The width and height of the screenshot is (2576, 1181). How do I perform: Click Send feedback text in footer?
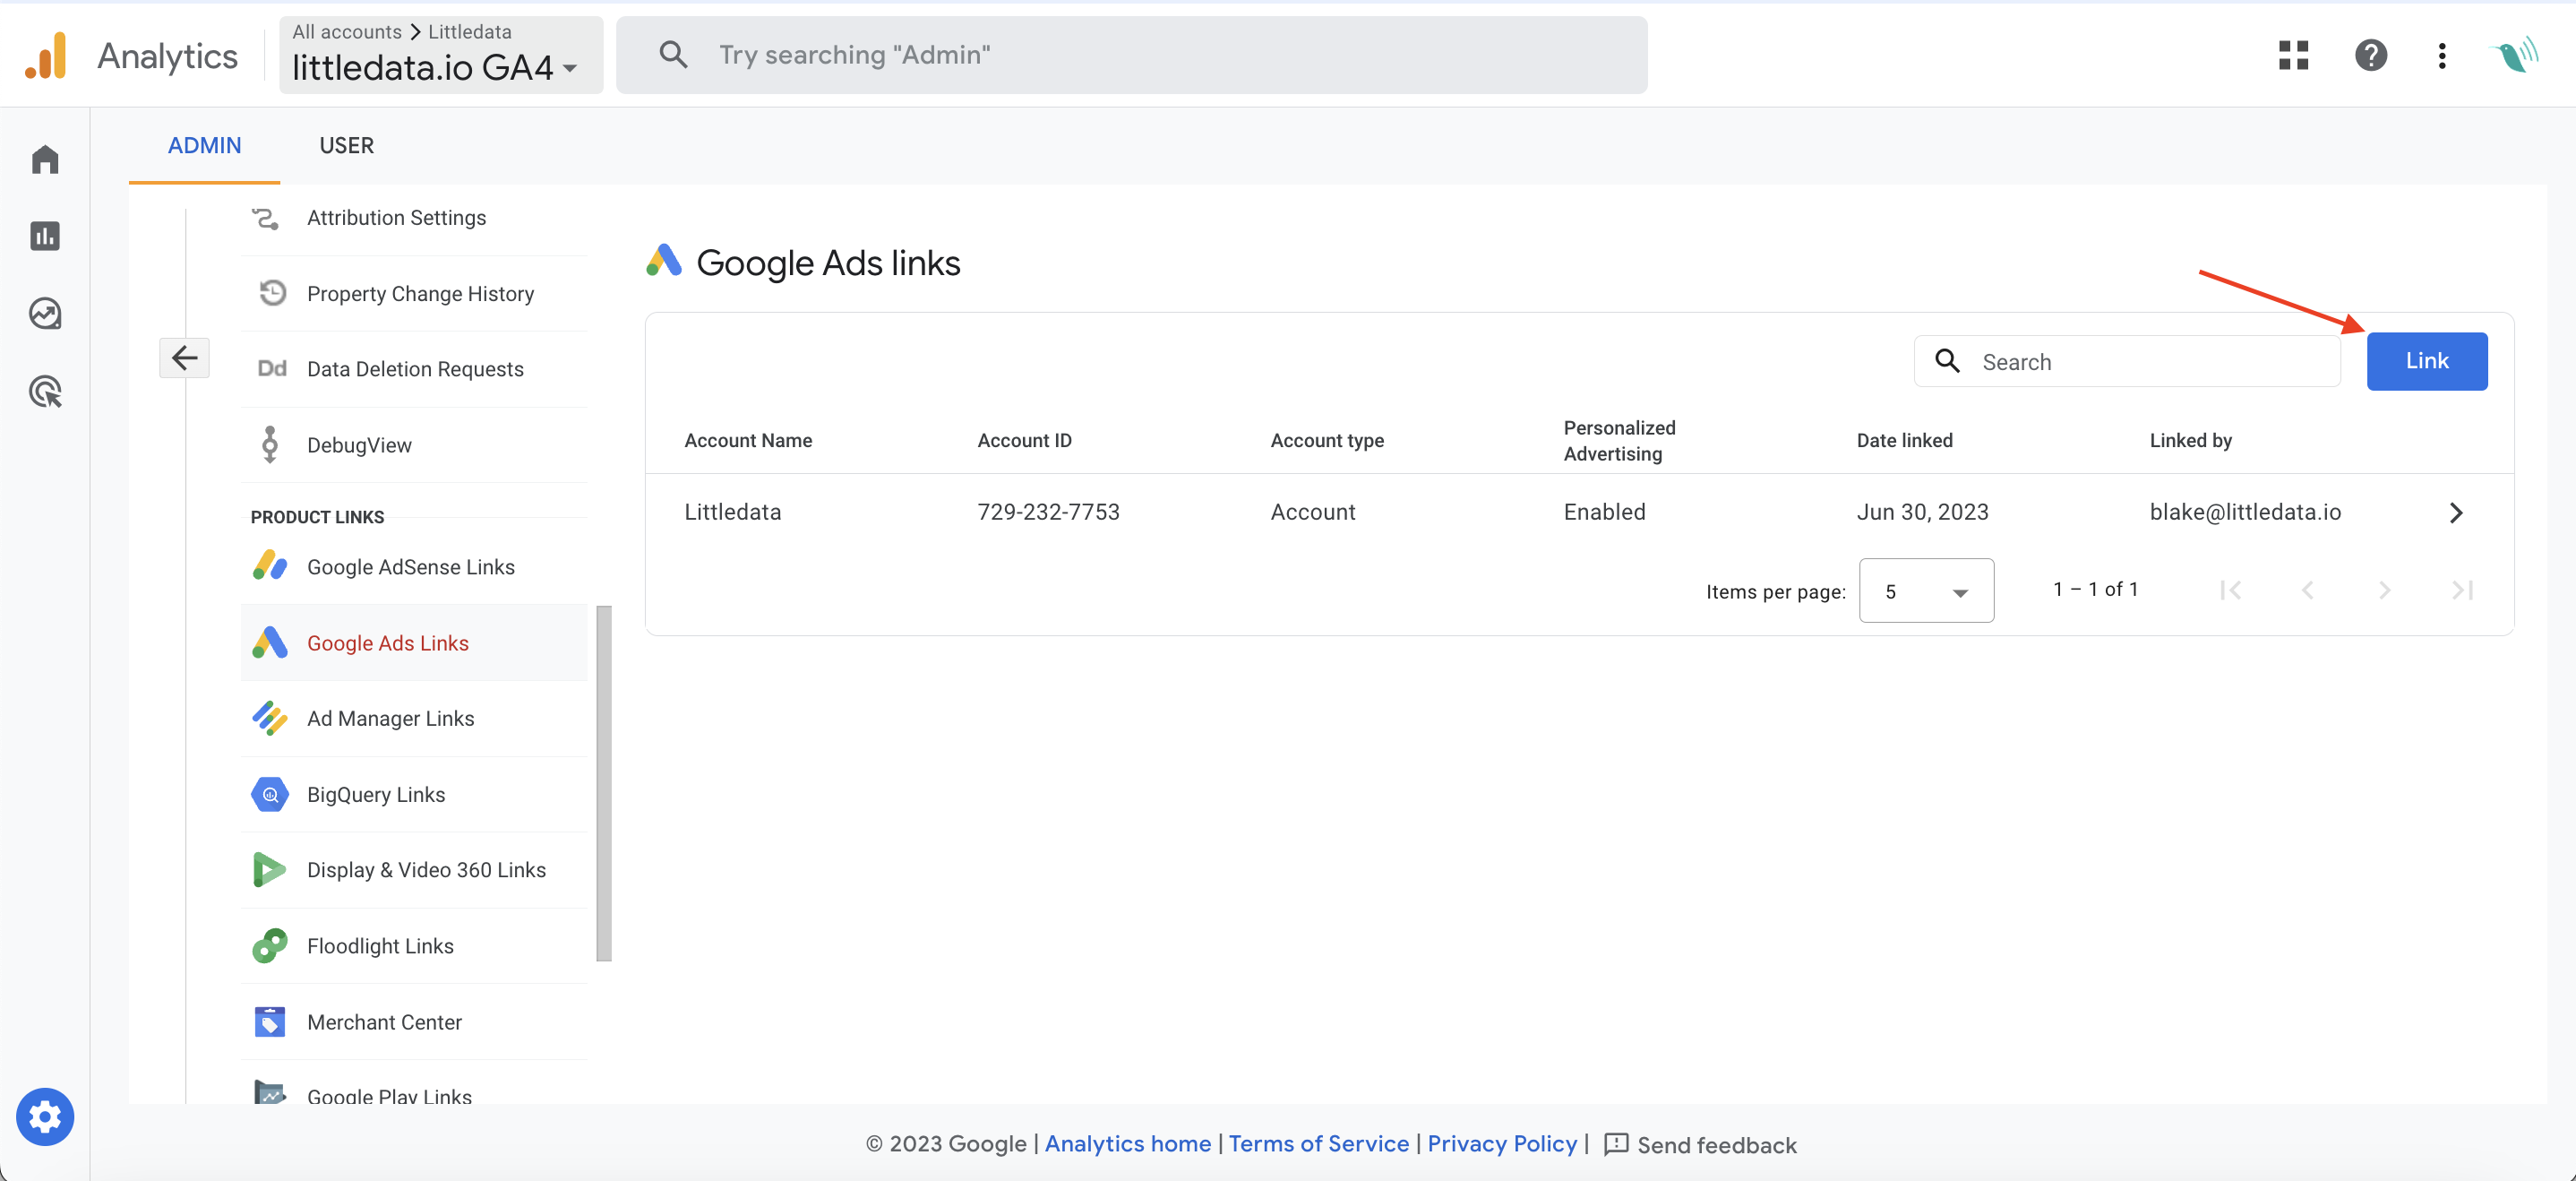click(x=1716, y=1145)
